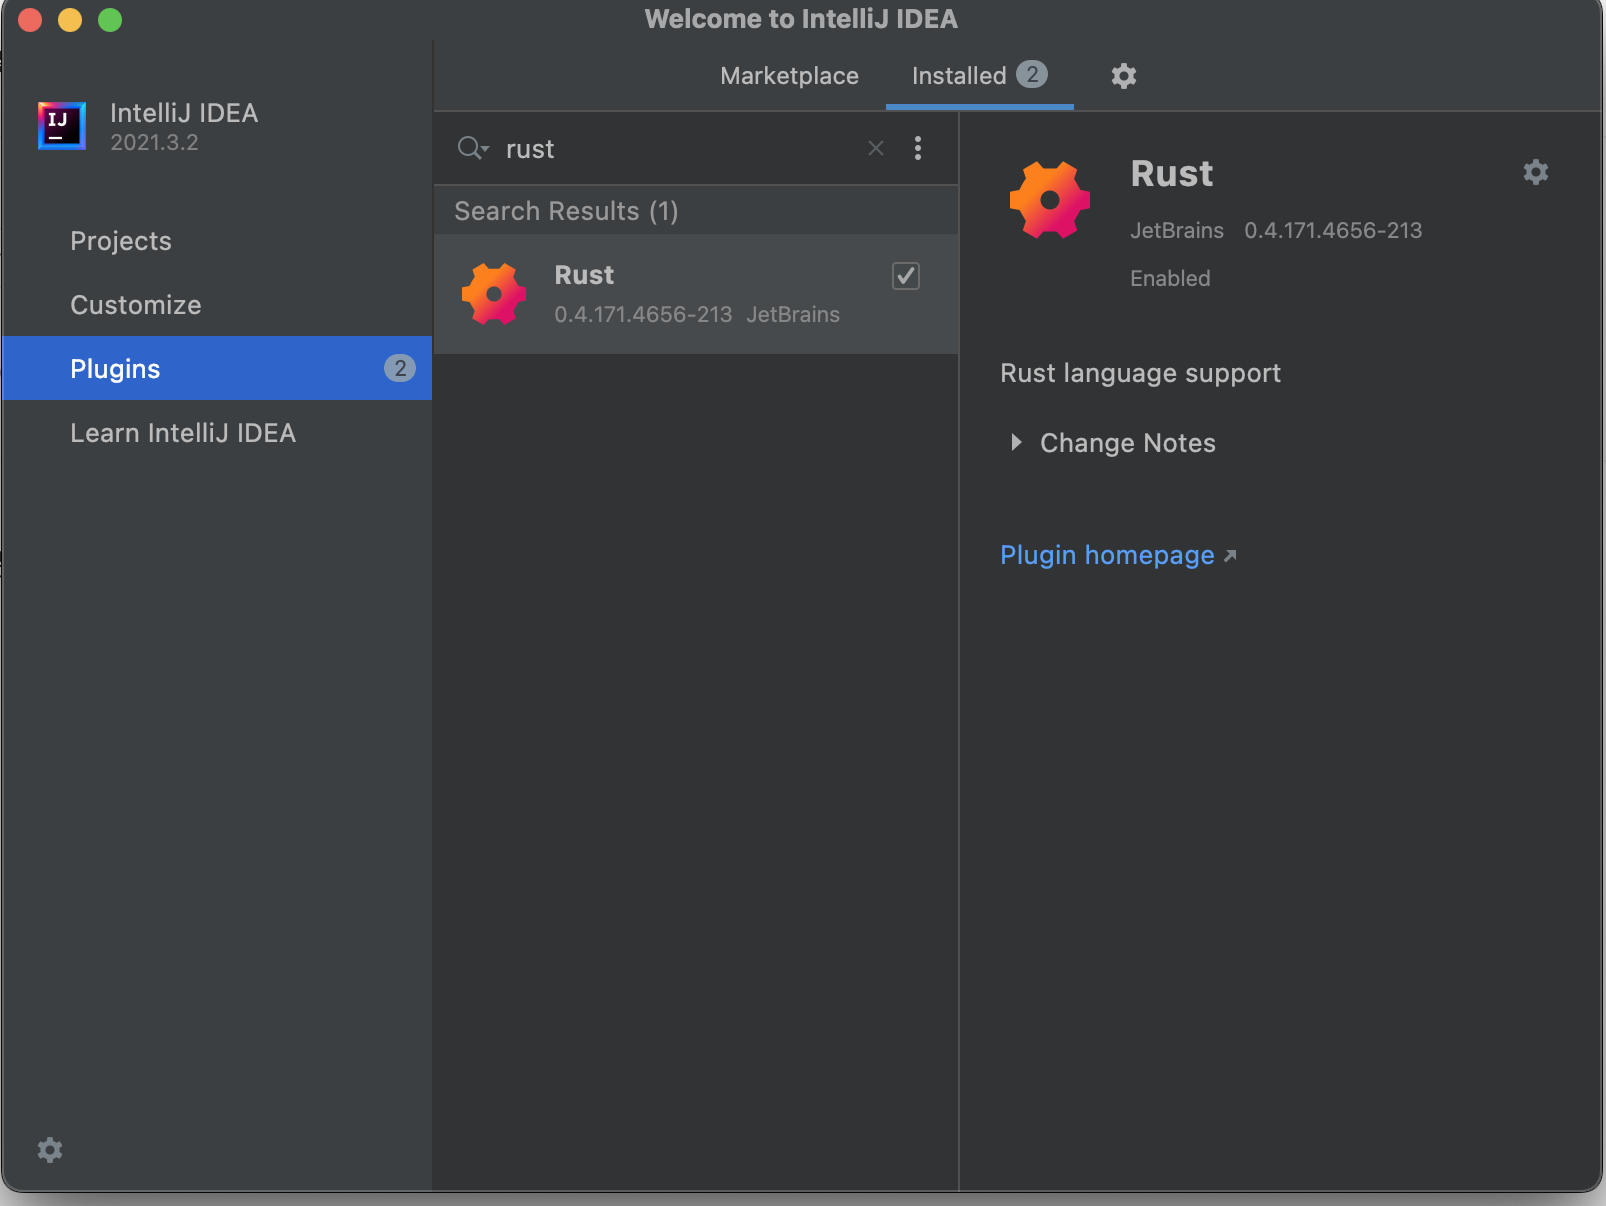Click the Search Results (1) header
The image size is (1606, 1206).
point(696,211)
